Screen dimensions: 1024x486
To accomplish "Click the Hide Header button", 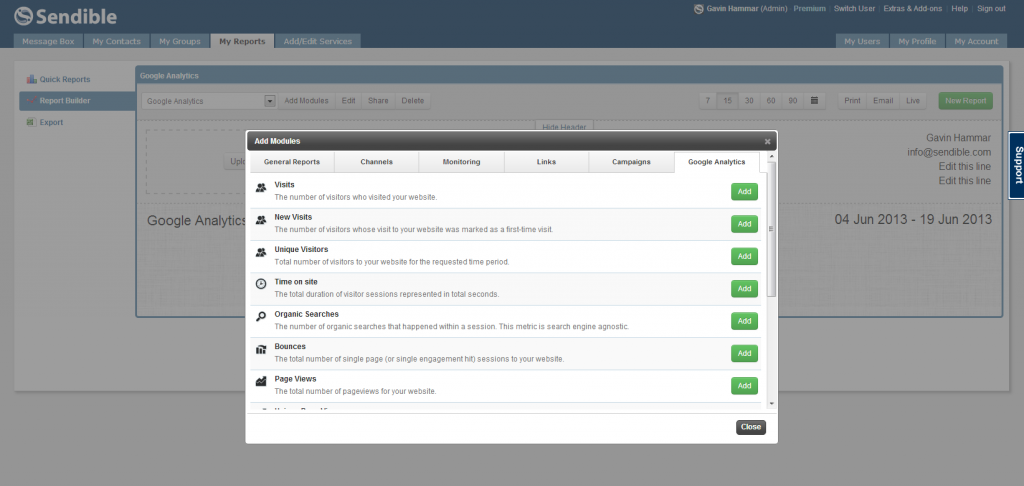I will (564, 125).
